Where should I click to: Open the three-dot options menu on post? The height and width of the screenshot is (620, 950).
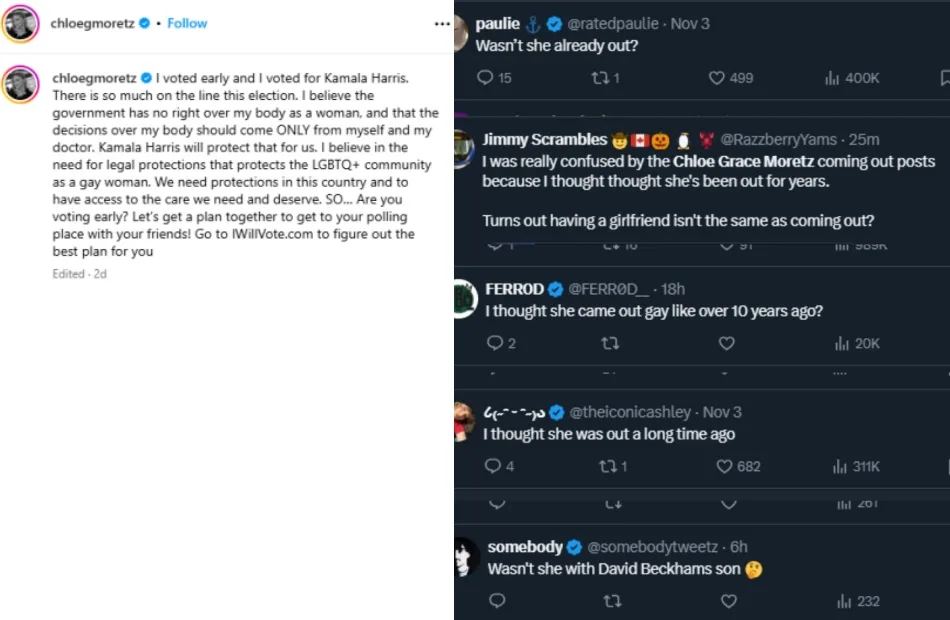click(x=441, y=23)
